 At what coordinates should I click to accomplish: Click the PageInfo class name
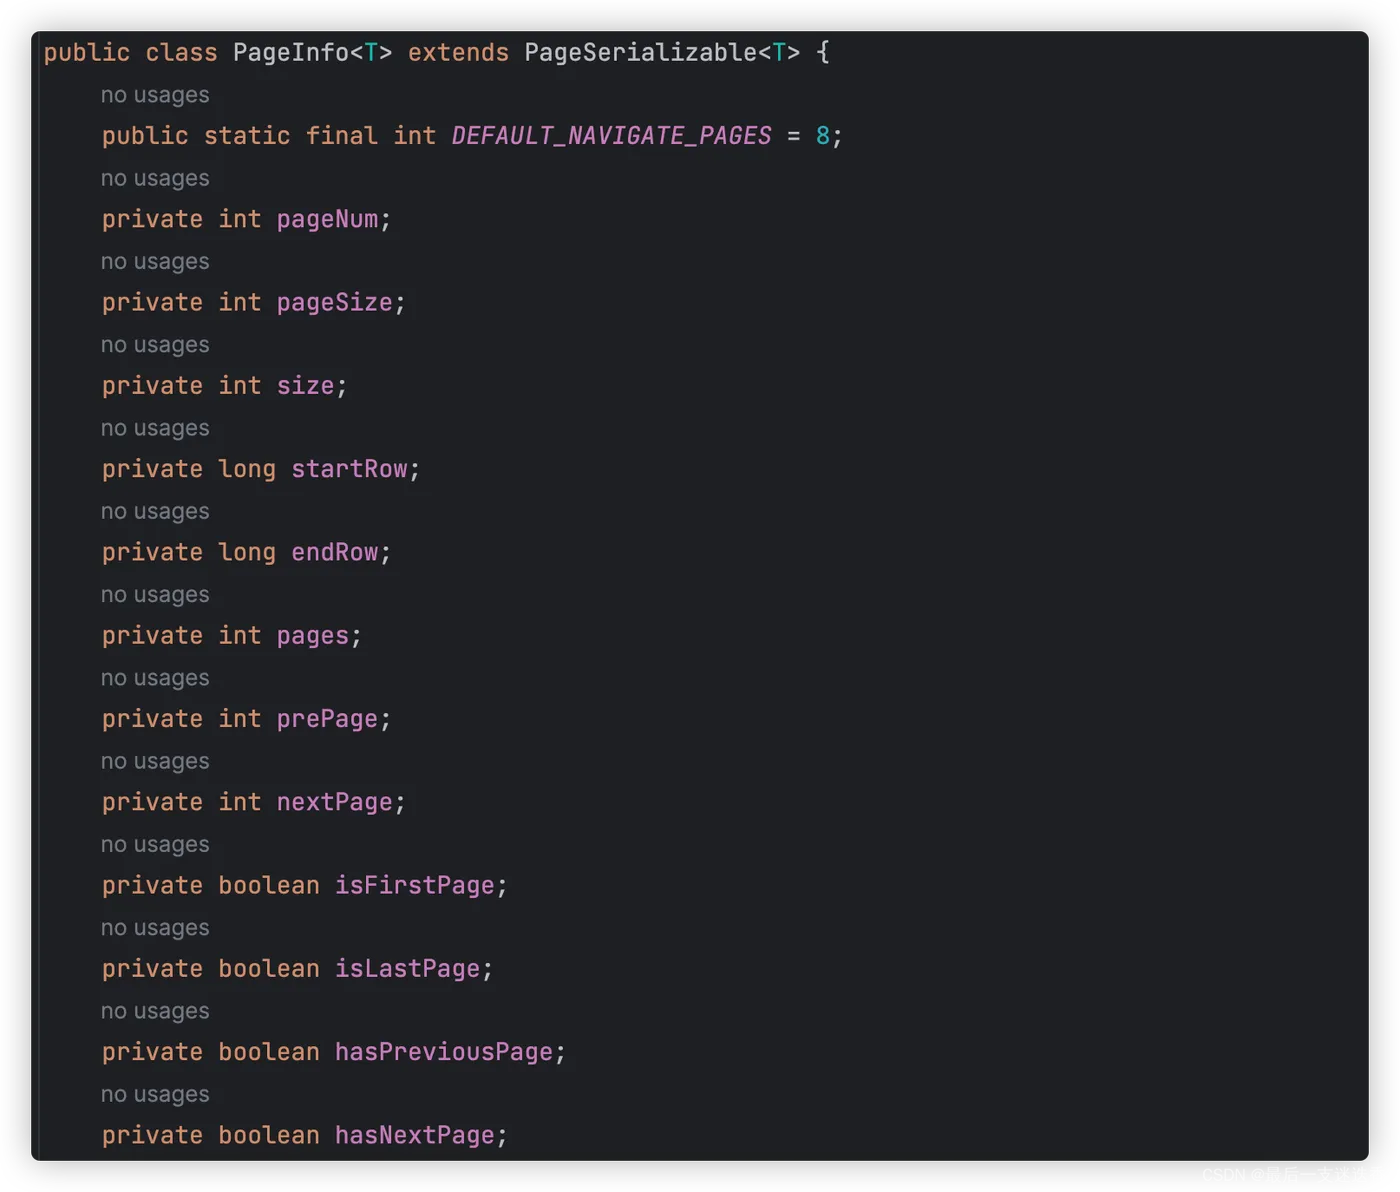[x=290, y=53]
